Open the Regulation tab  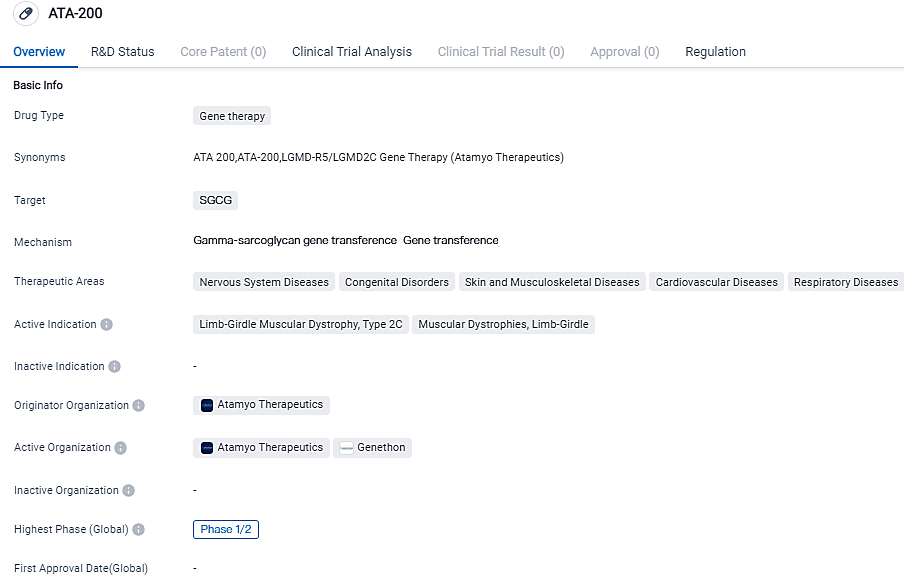(x=715, y=52)
